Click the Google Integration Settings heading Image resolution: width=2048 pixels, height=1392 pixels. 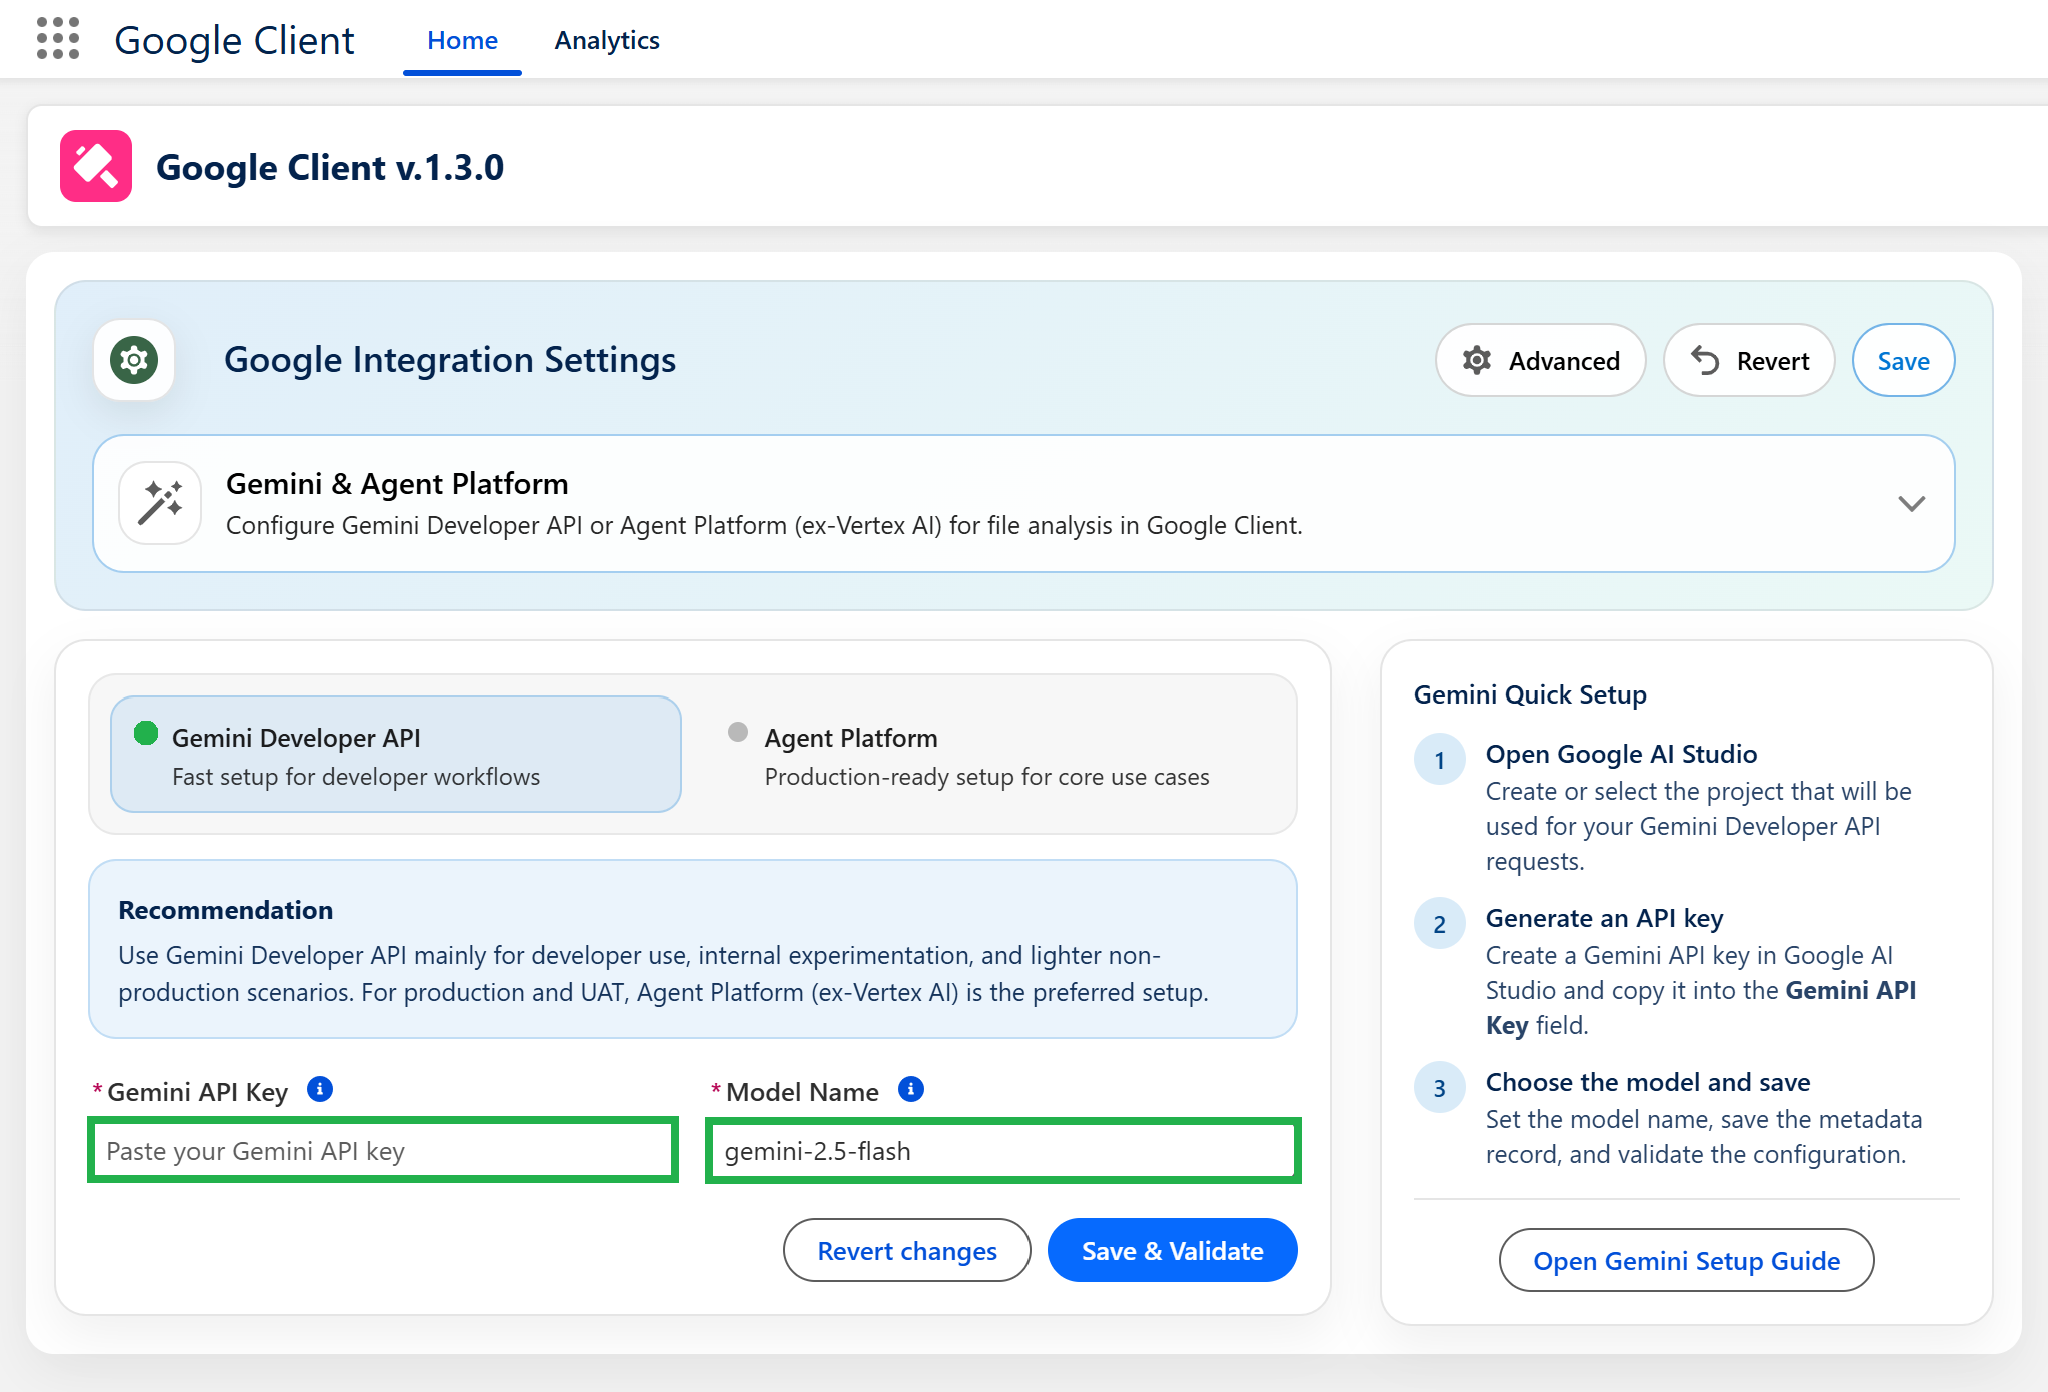pyautogui.click(x=450, y=360)
